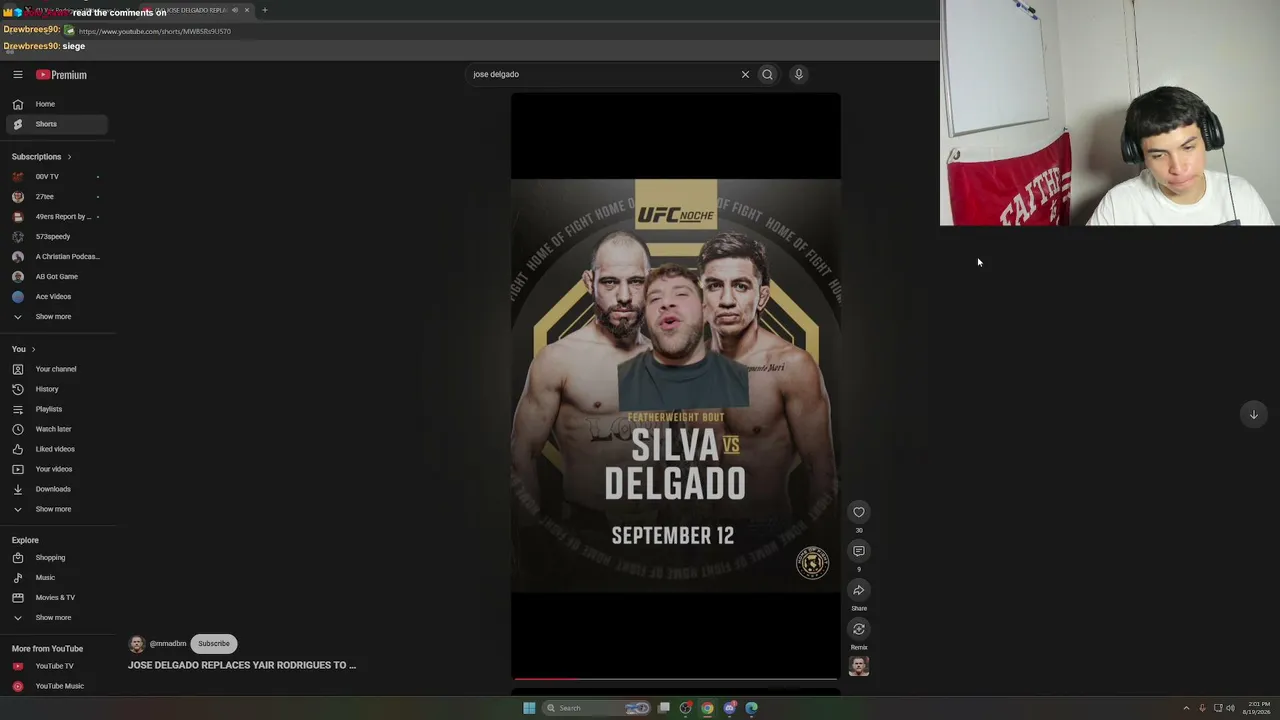Expand the You section chevron

[x=33, y=349]
